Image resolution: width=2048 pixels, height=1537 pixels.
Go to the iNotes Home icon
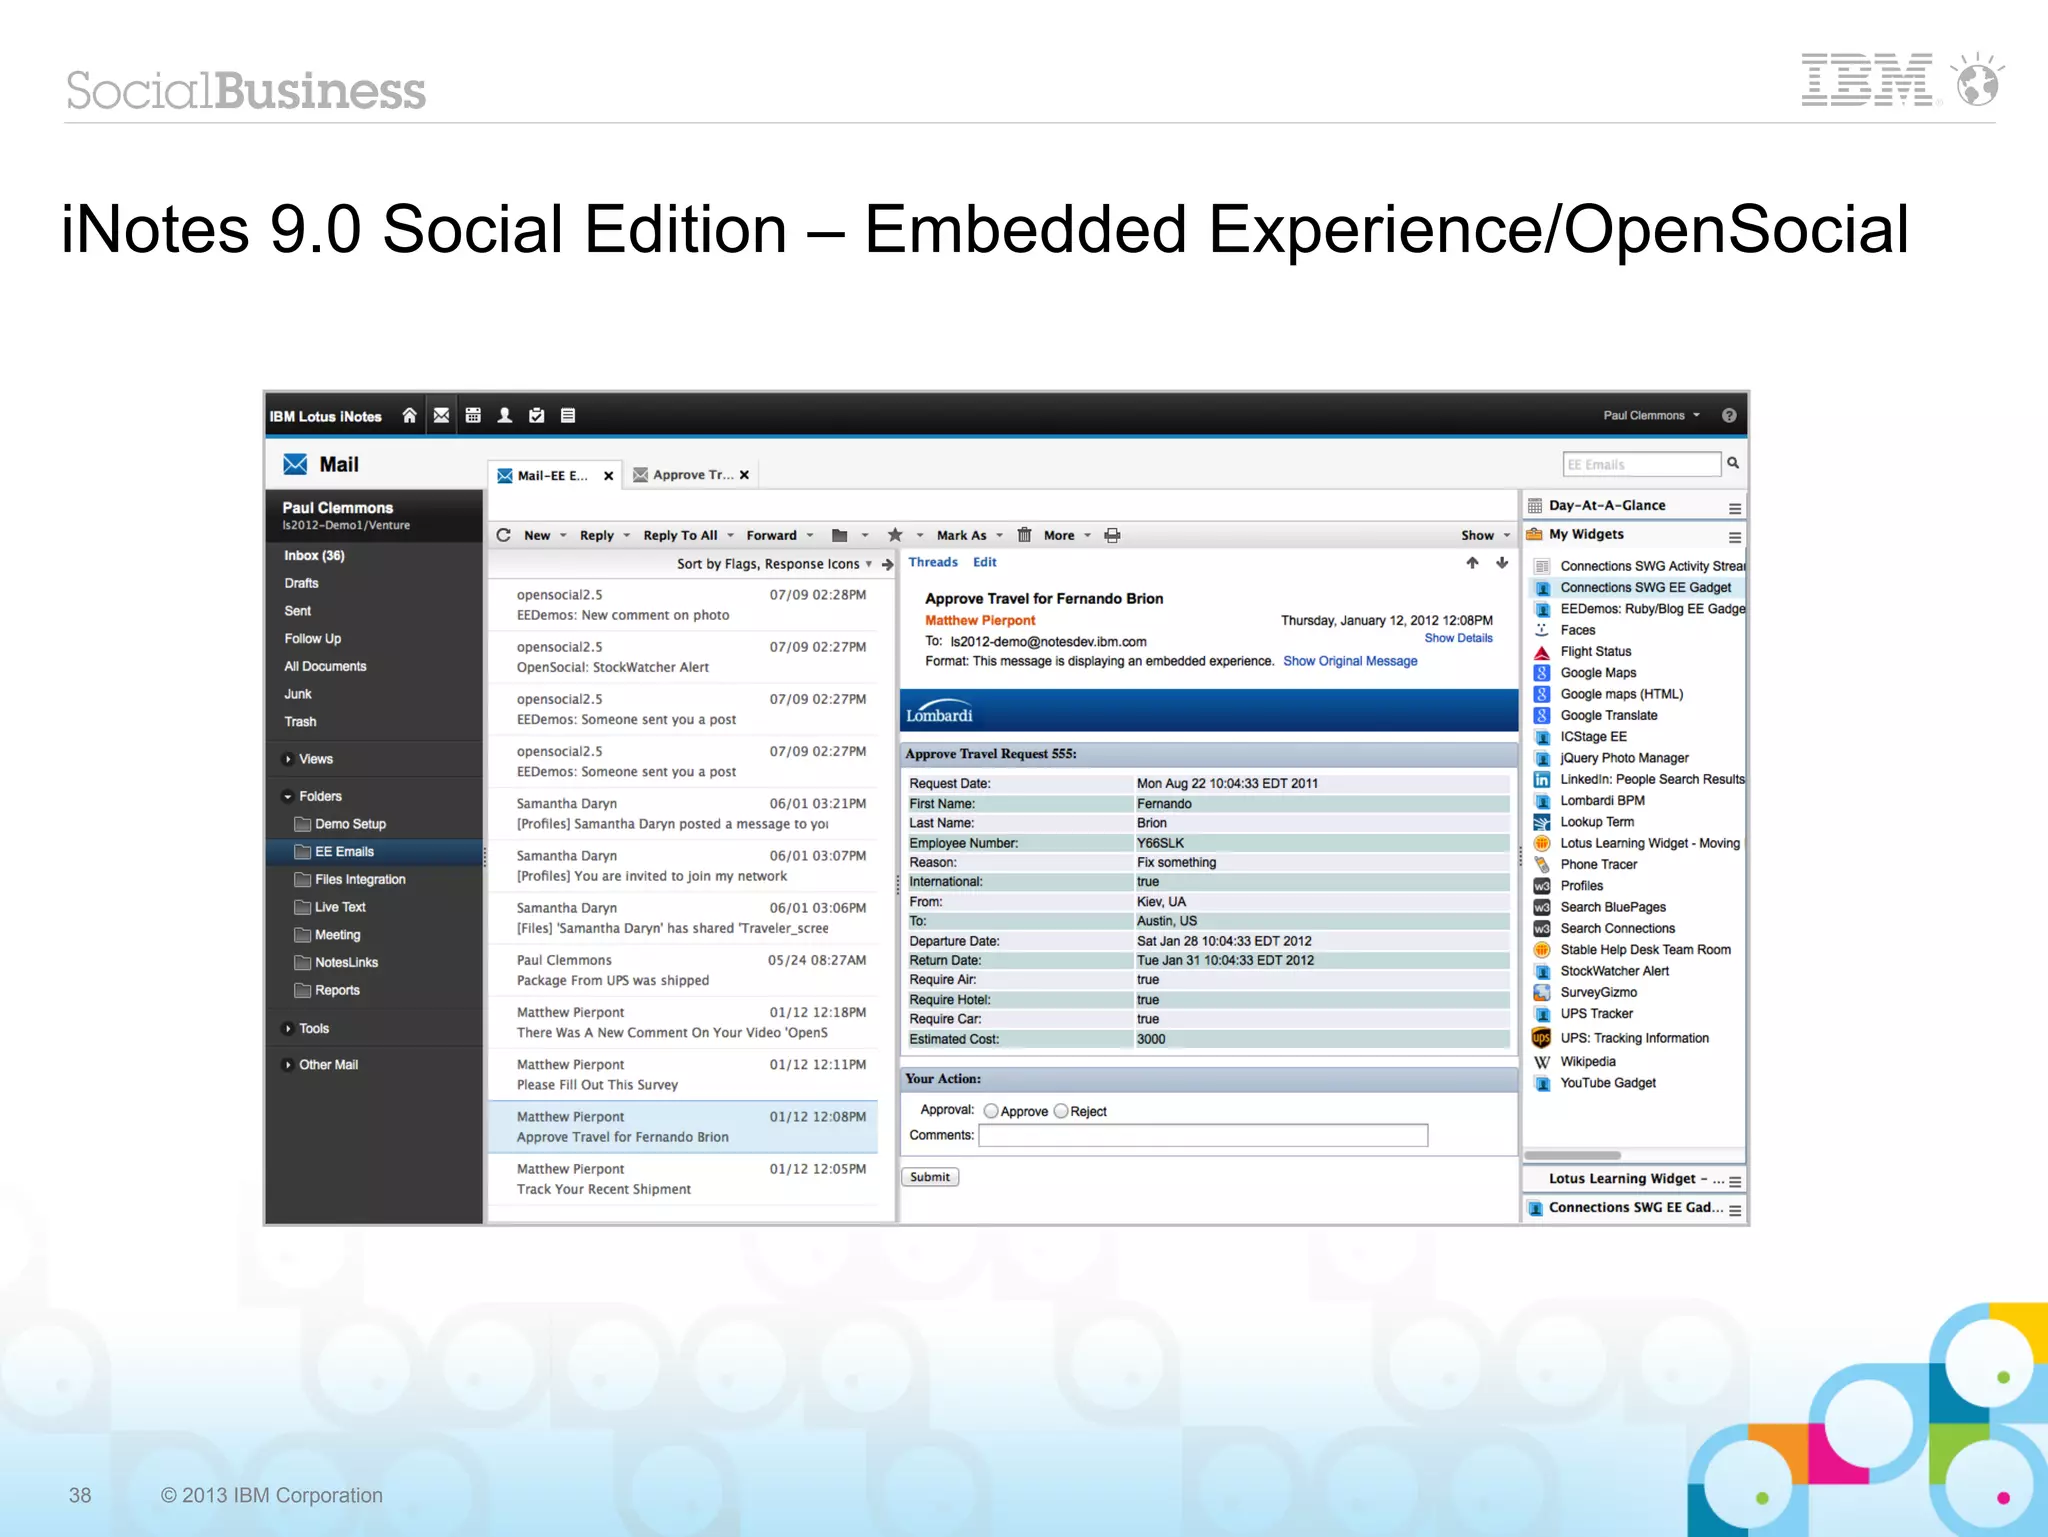409,416
